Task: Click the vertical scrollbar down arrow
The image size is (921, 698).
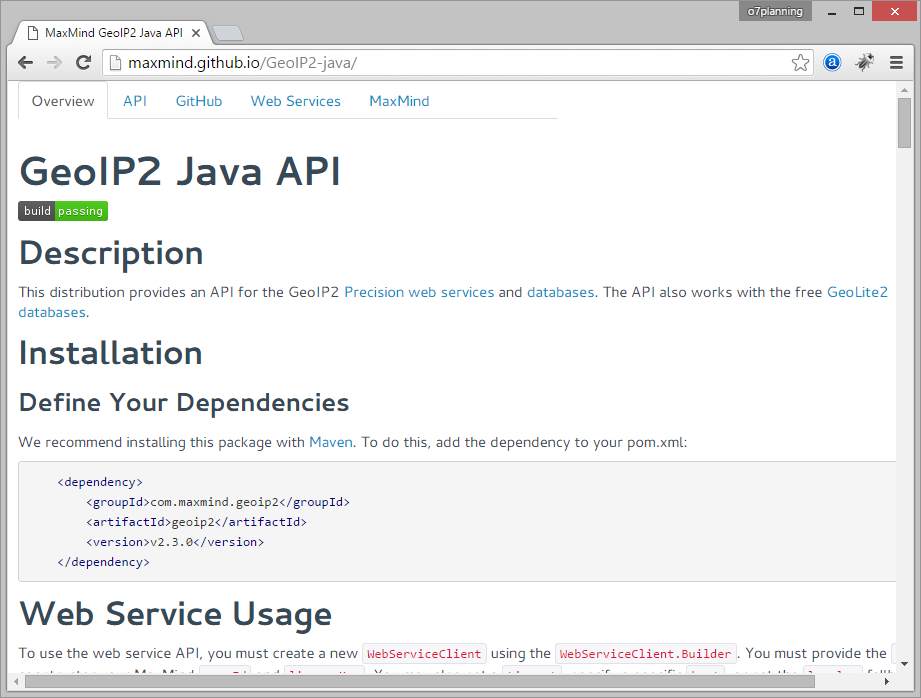Action: [x=904, y=664]
